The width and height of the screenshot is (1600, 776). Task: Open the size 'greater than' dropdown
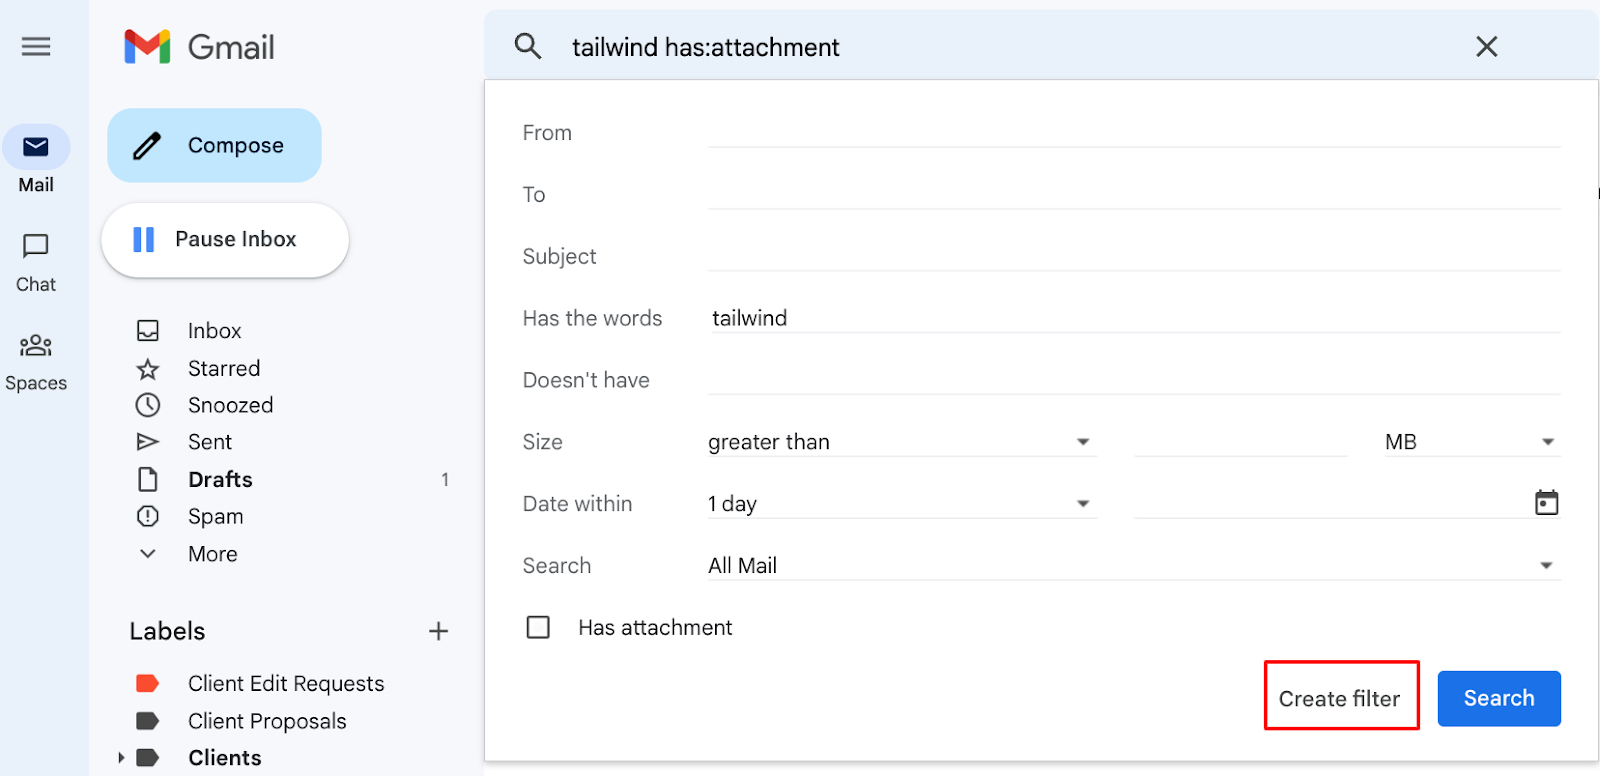pyautogui.click(x=902, y=442)
